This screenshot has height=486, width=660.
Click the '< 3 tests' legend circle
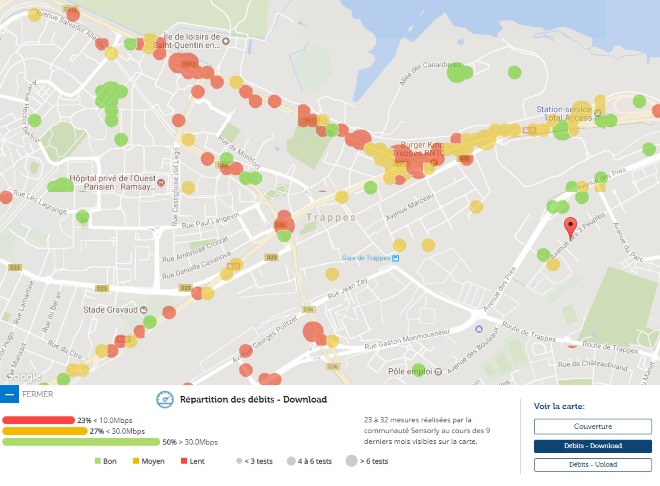coord(239,461)
